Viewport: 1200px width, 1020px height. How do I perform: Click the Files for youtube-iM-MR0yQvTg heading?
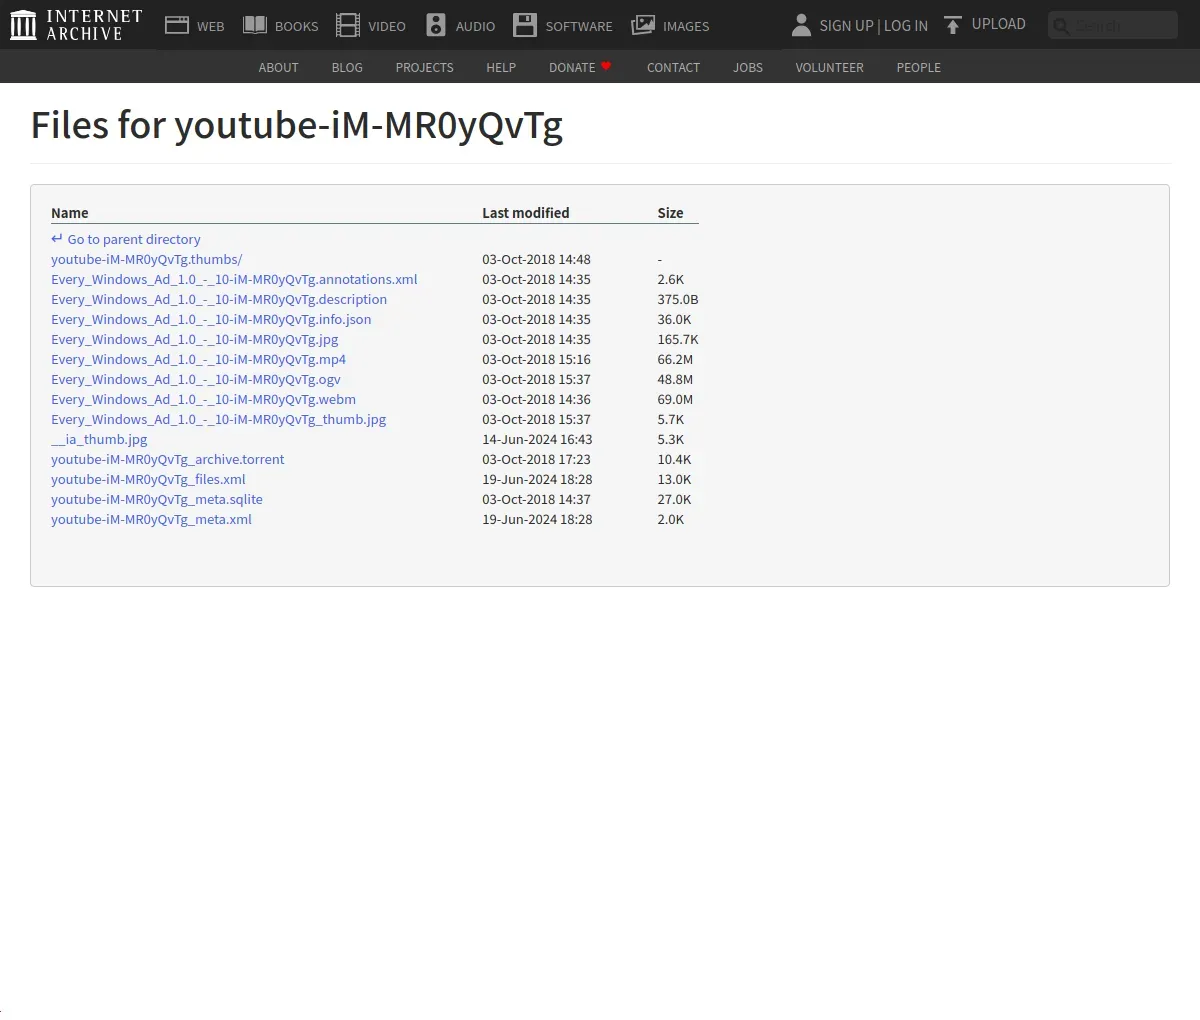coord(297,126)
